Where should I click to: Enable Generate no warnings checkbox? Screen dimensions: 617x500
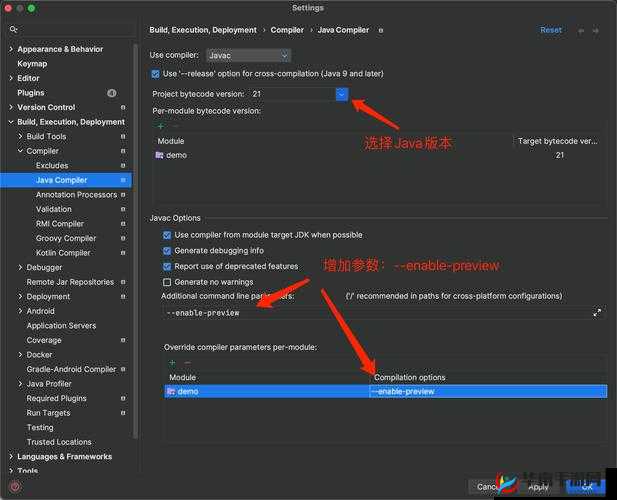click(167, 282)
